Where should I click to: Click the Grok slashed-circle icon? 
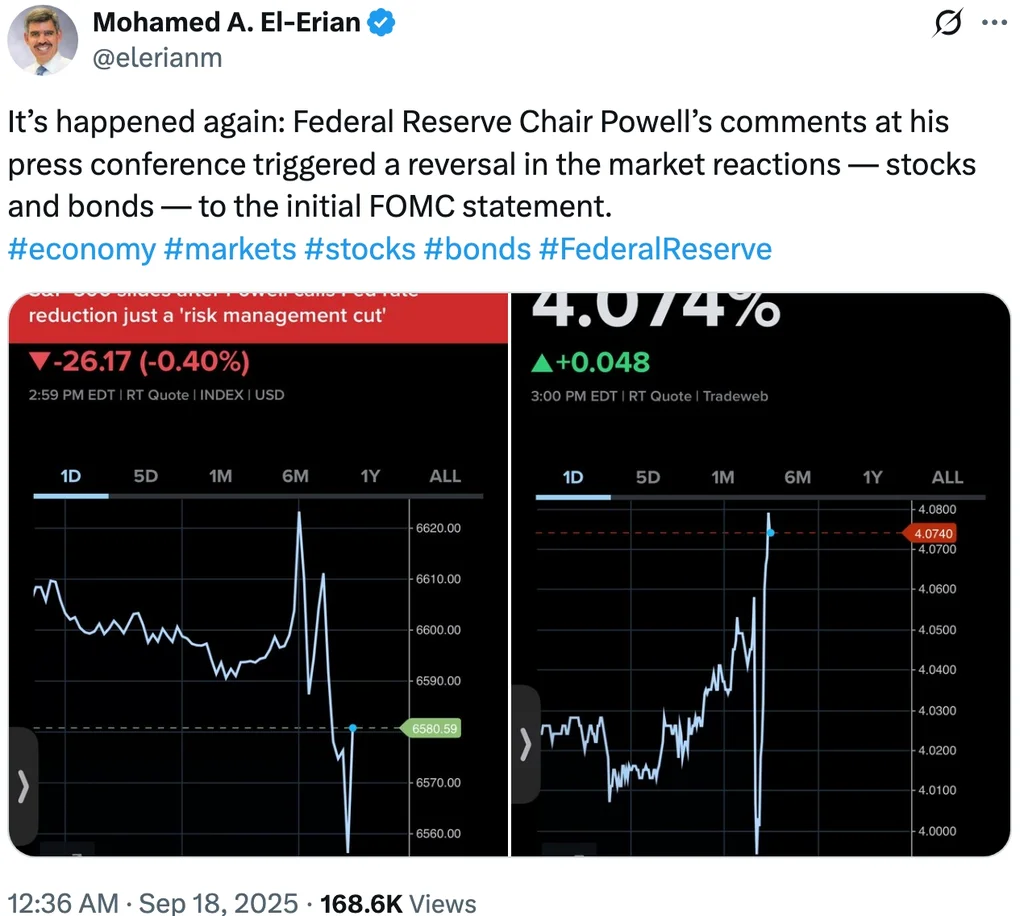click(945, 23)
